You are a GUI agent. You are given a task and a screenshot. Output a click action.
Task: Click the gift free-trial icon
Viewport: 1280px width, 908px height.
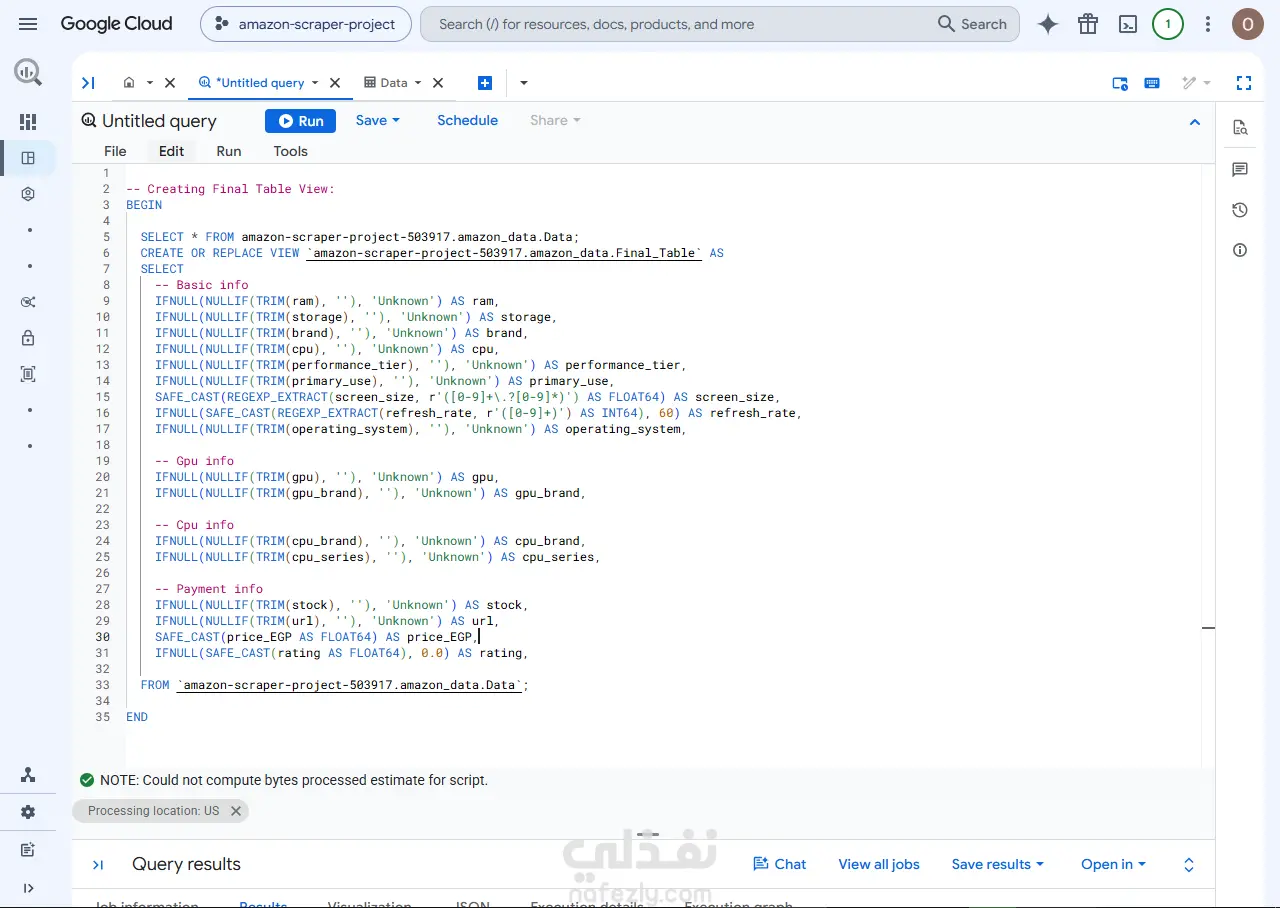1088,24
